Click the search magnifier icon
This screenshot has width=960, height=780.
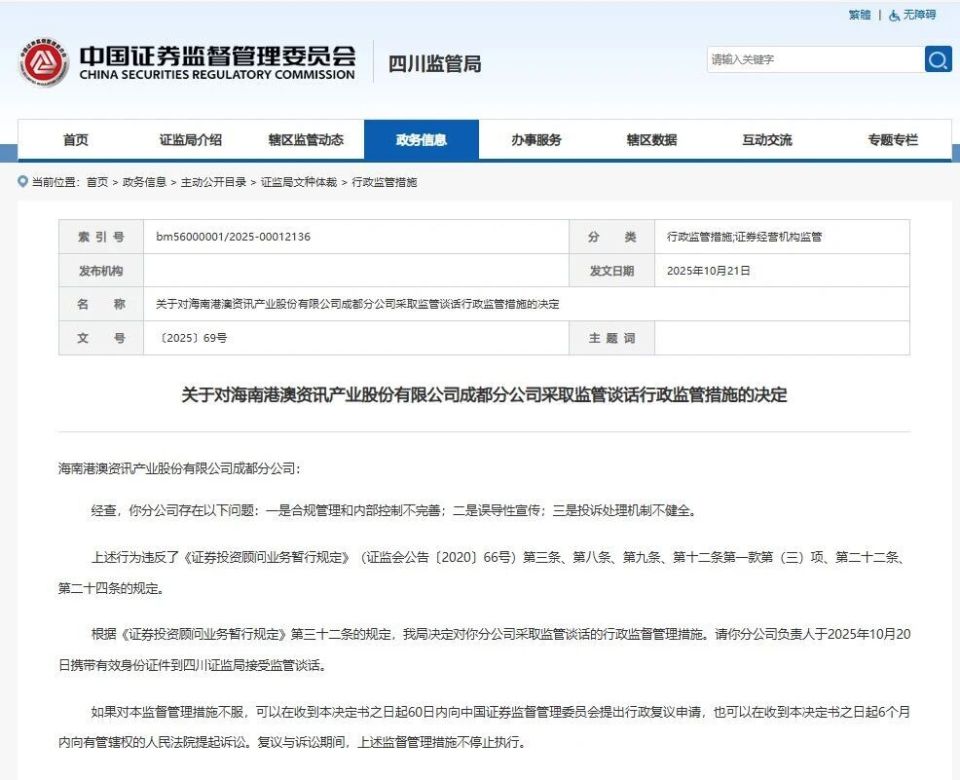pyautogui.click(x=938, y=59)
